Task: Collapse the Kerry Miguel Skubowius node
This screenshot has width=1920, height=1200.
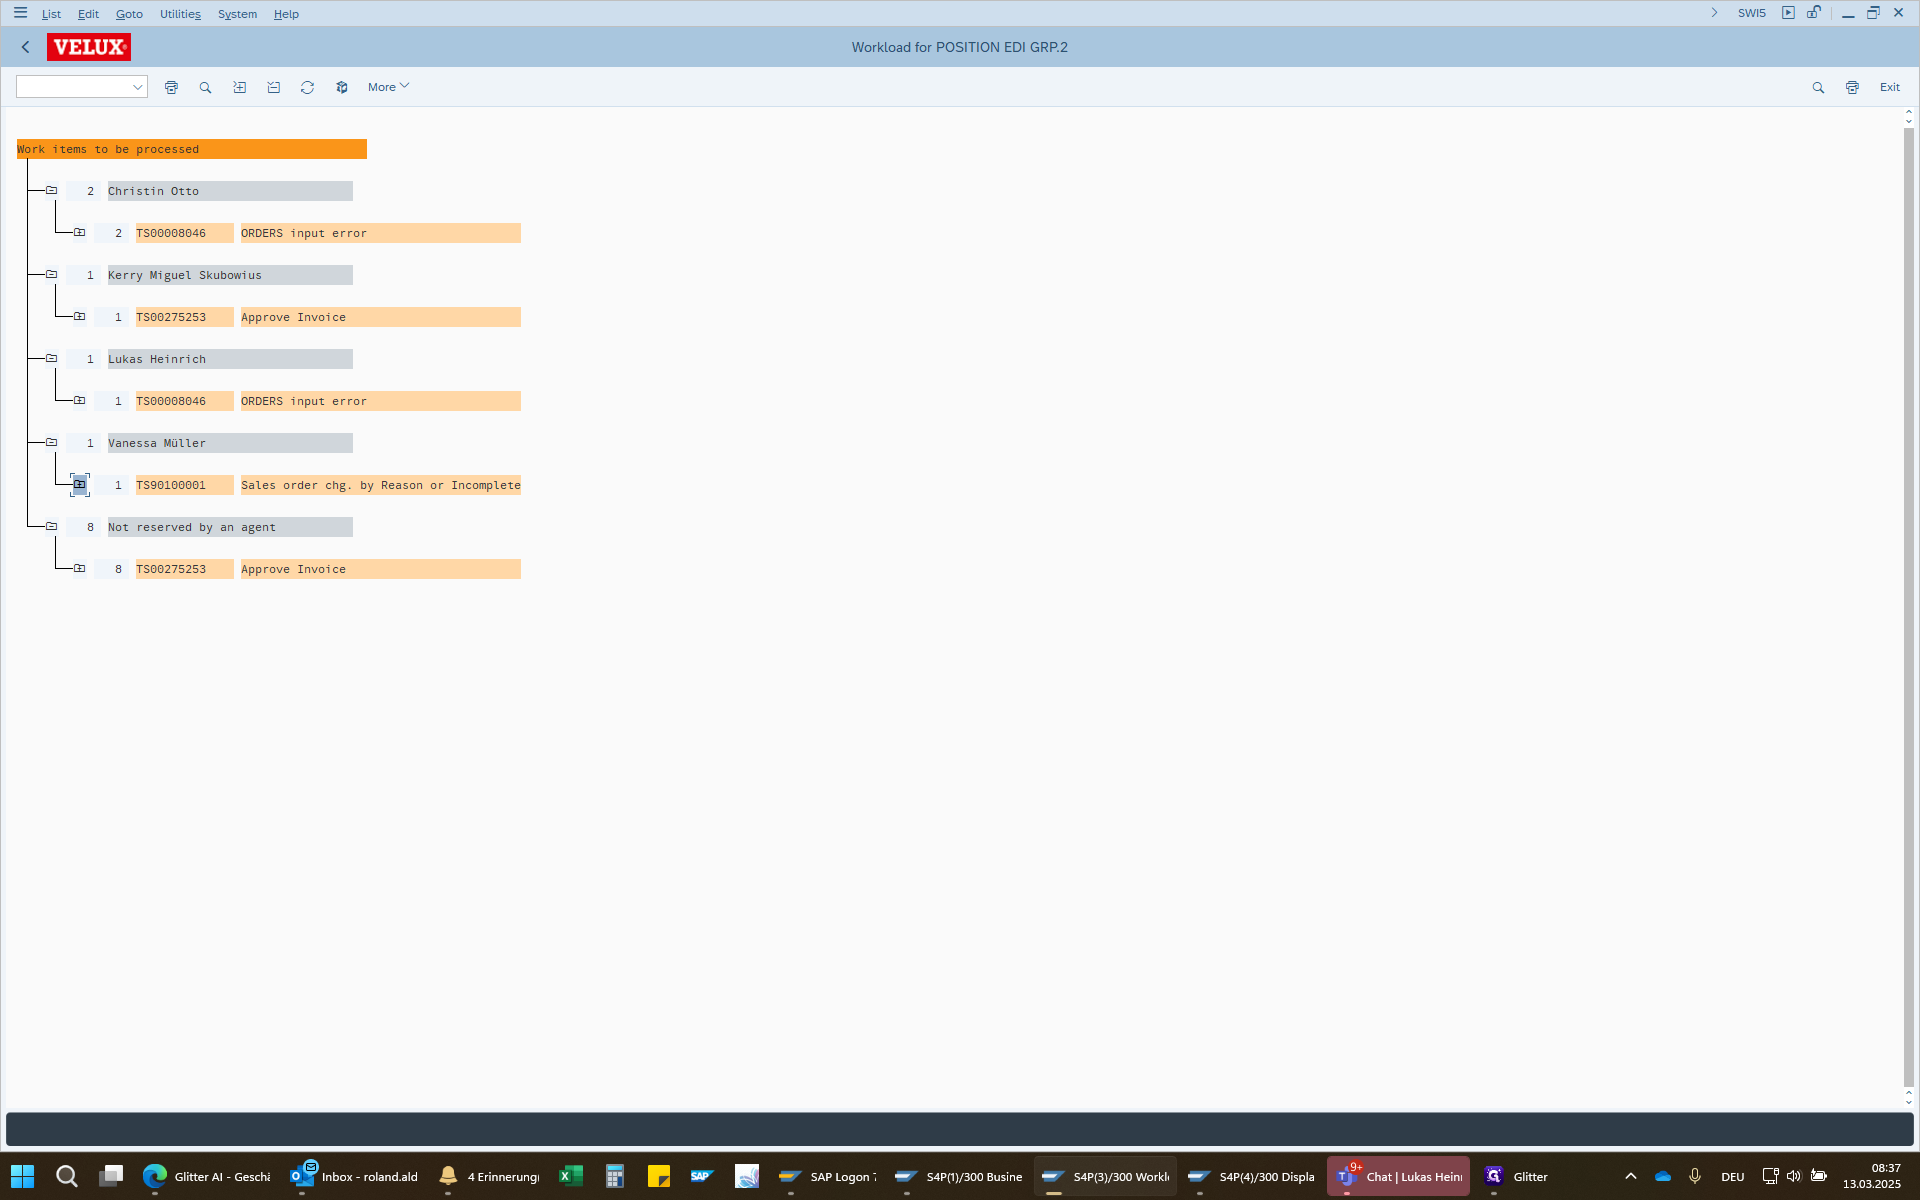Action: pos(51,275)
